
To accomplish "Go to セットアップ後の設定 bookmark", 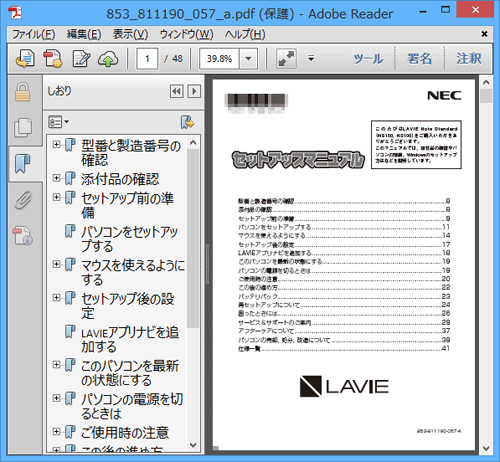I will (x=127, y=305).
